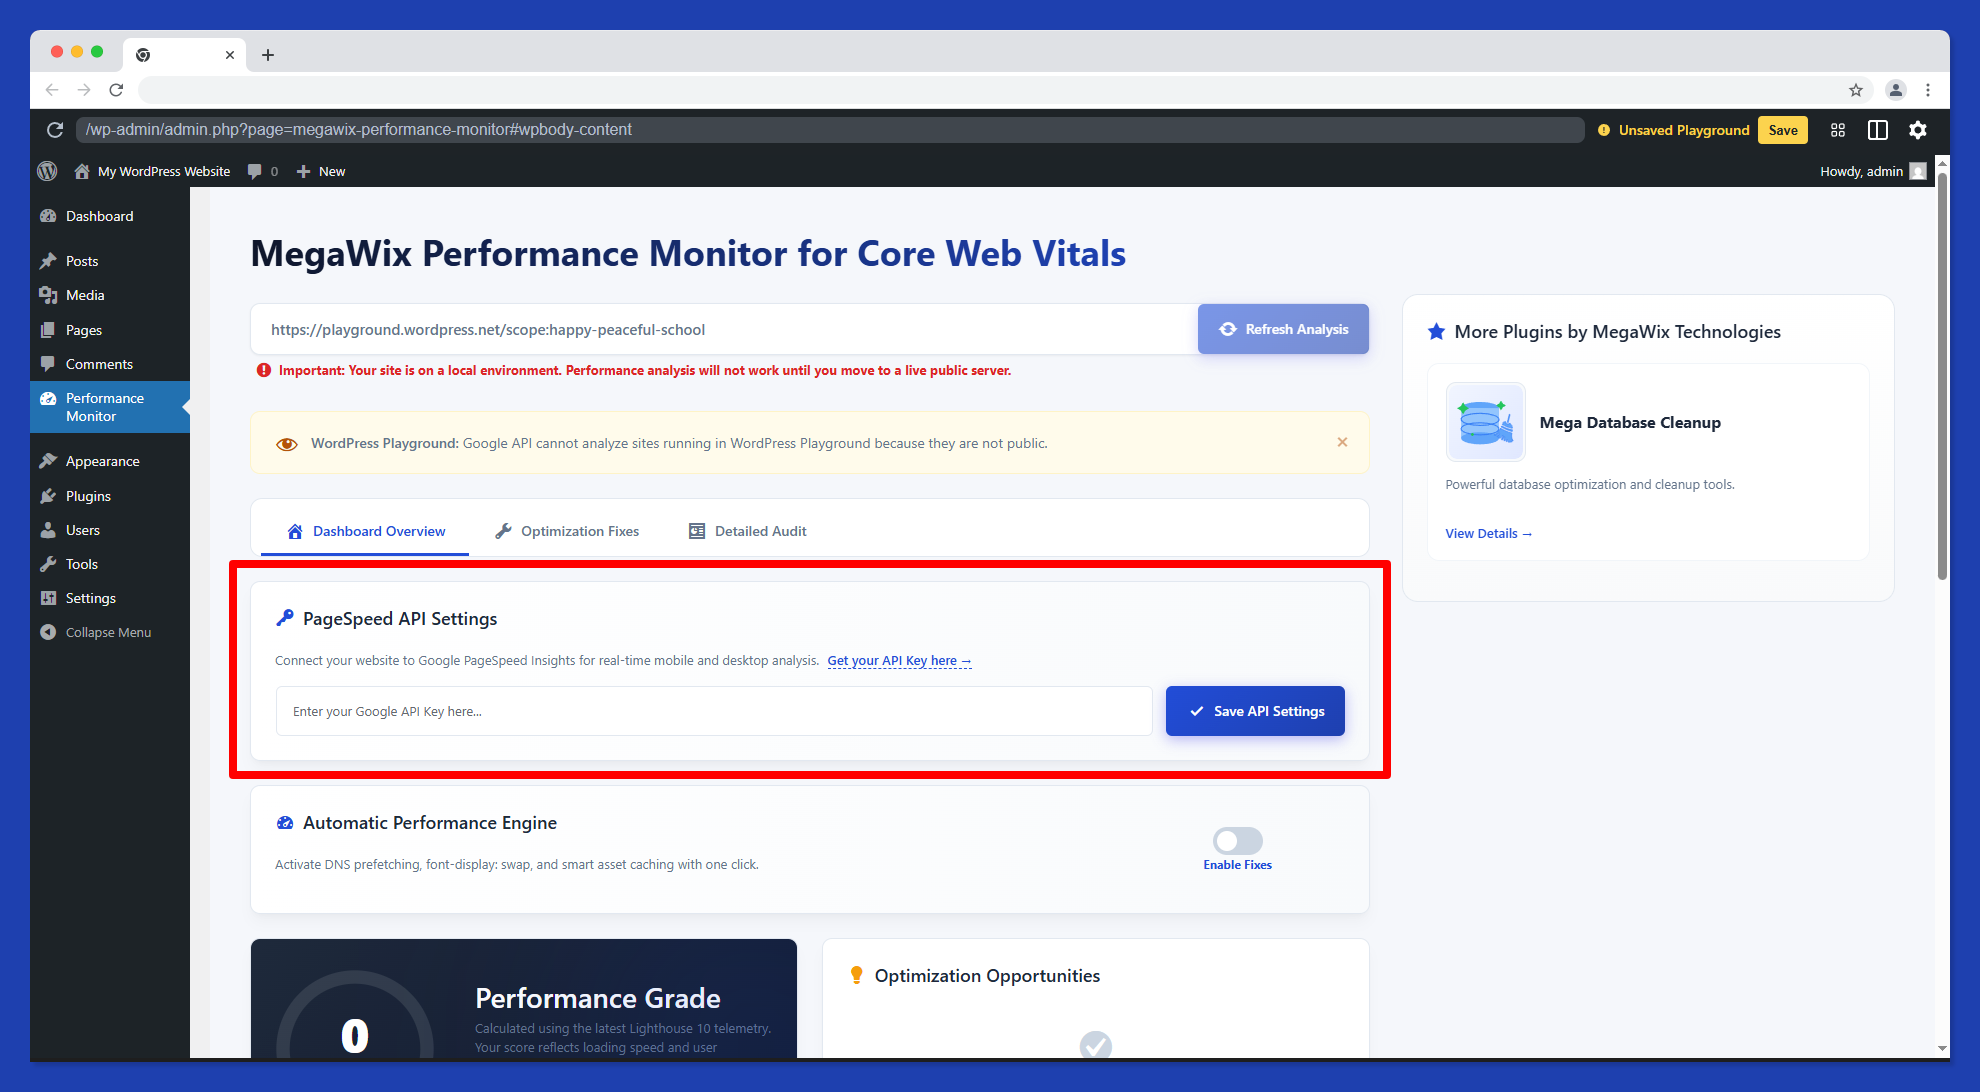Open Plugins via its plug icon
1980x1092 pixels.
point(48,495)
